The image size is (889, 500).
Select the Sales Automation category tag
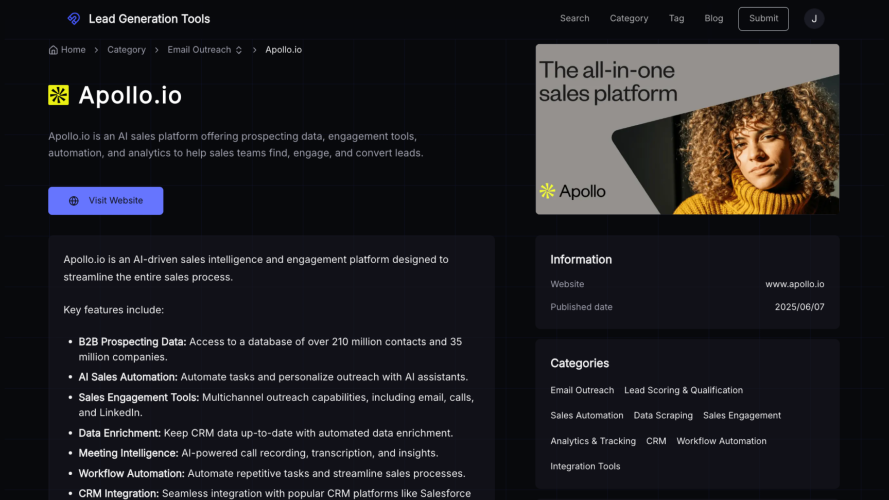tap(586, 416)
